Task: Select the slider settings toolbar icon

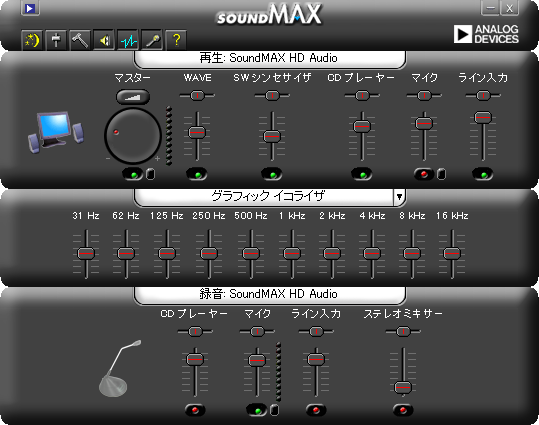Action: (56, 41)
